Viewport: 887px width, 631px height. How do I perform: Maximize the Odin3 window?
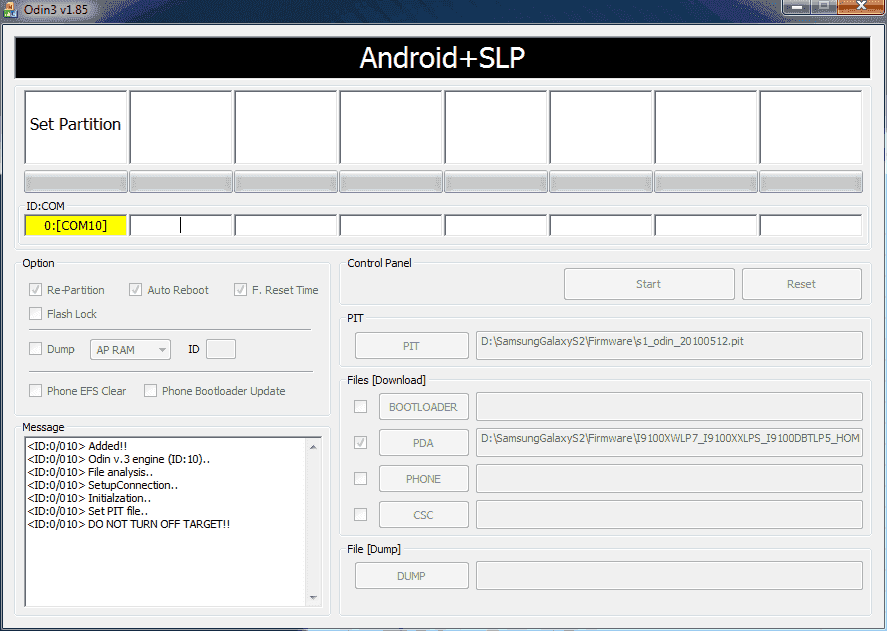pos(824,7)
